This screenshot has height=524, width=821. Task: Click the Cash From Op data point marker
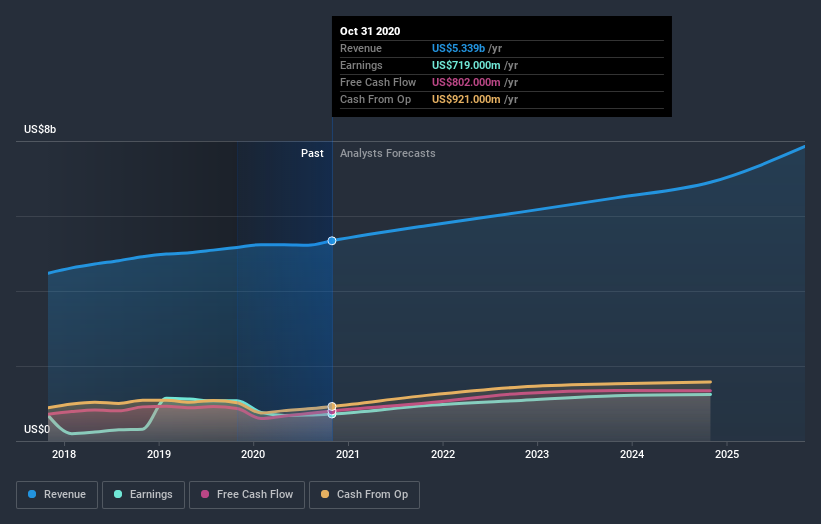(x=332, y=406)
